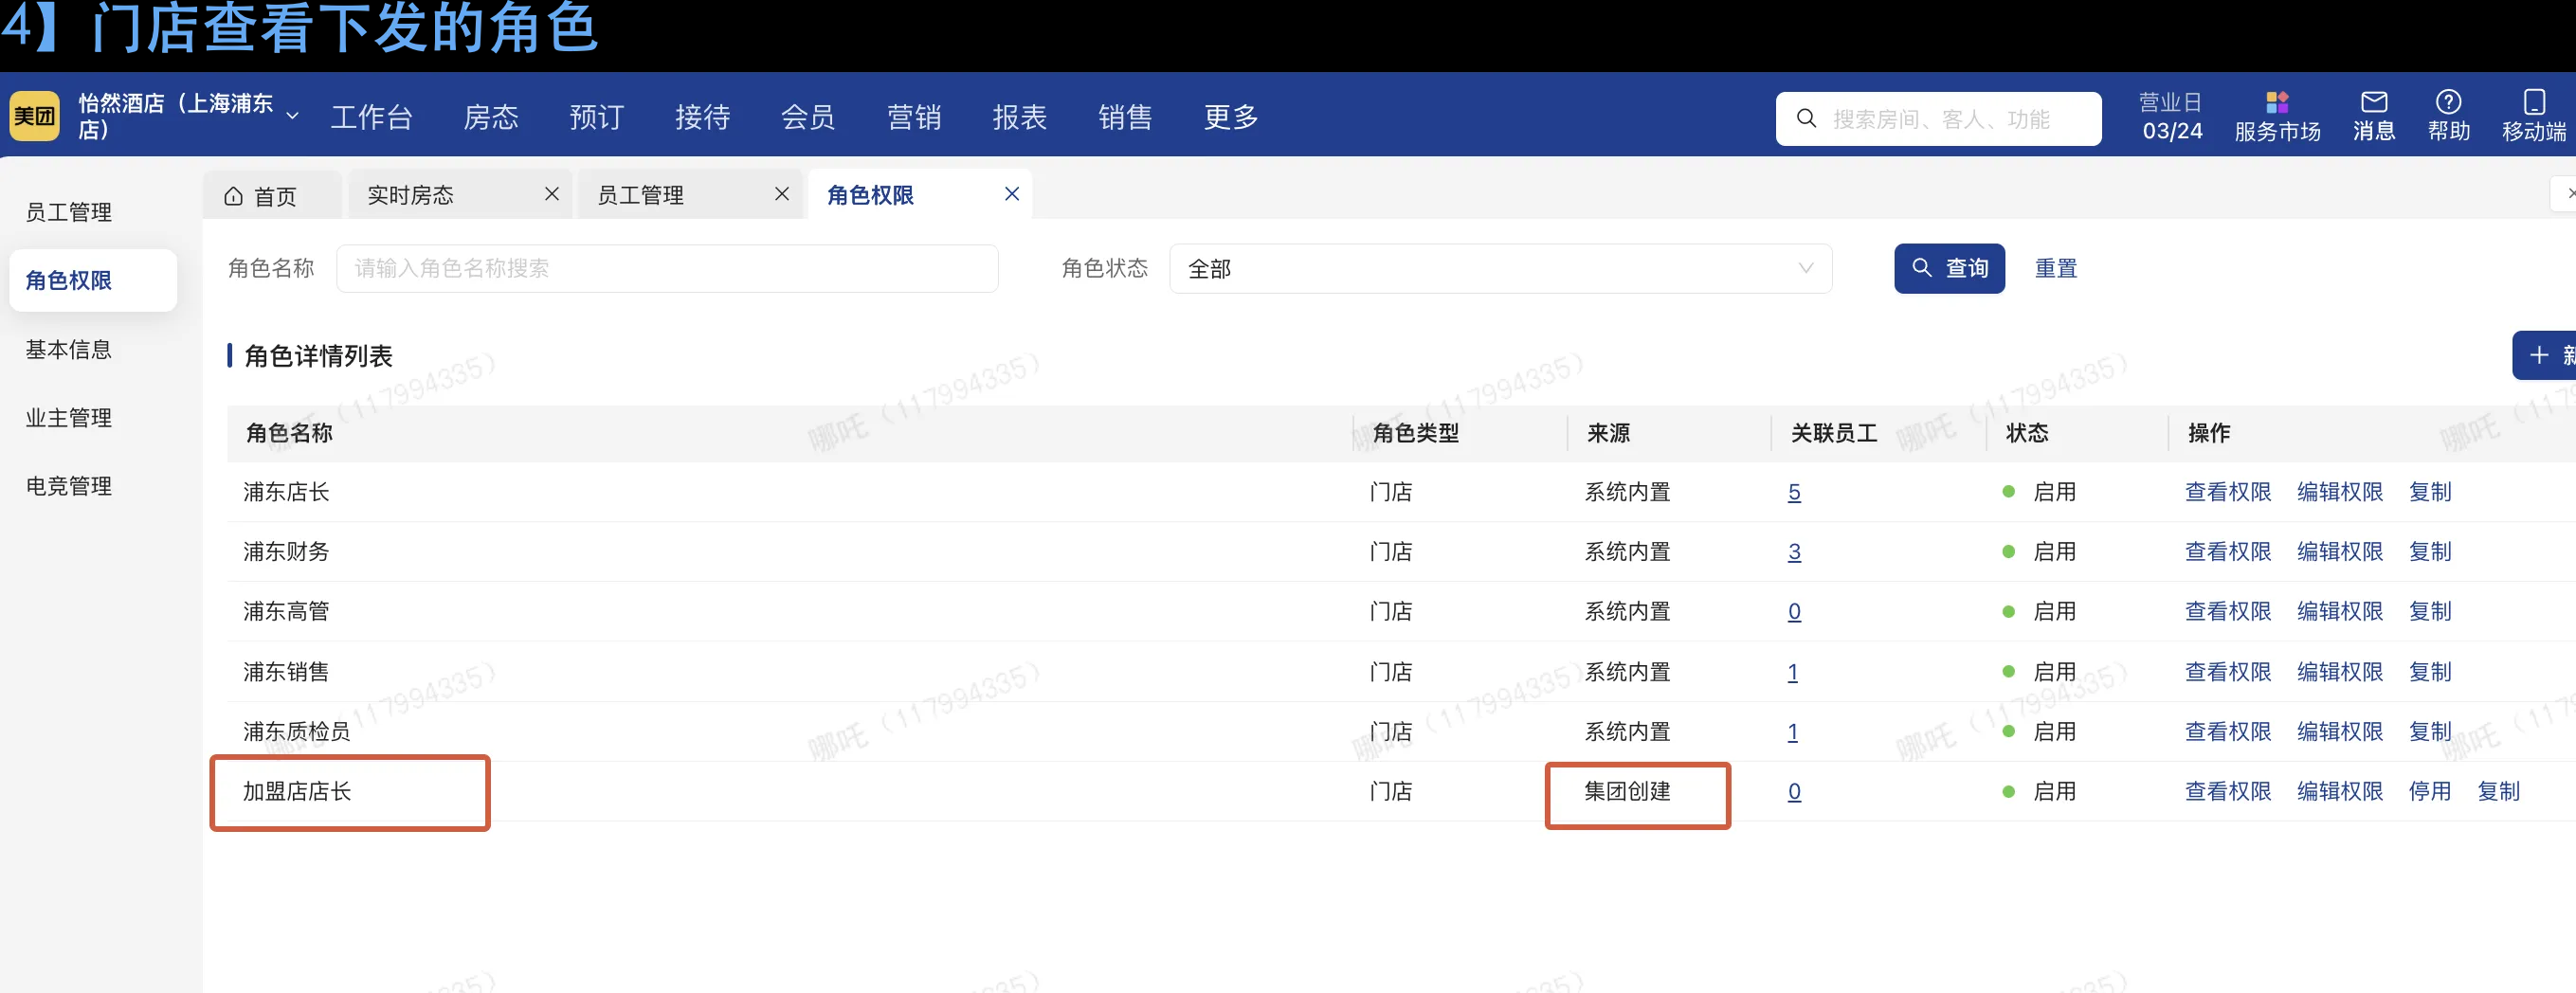The height and width of the screenshot is (993, 2576).
Task: Open linked staff count 5 for 浦东店长
Action: [x=1794, y=492]
